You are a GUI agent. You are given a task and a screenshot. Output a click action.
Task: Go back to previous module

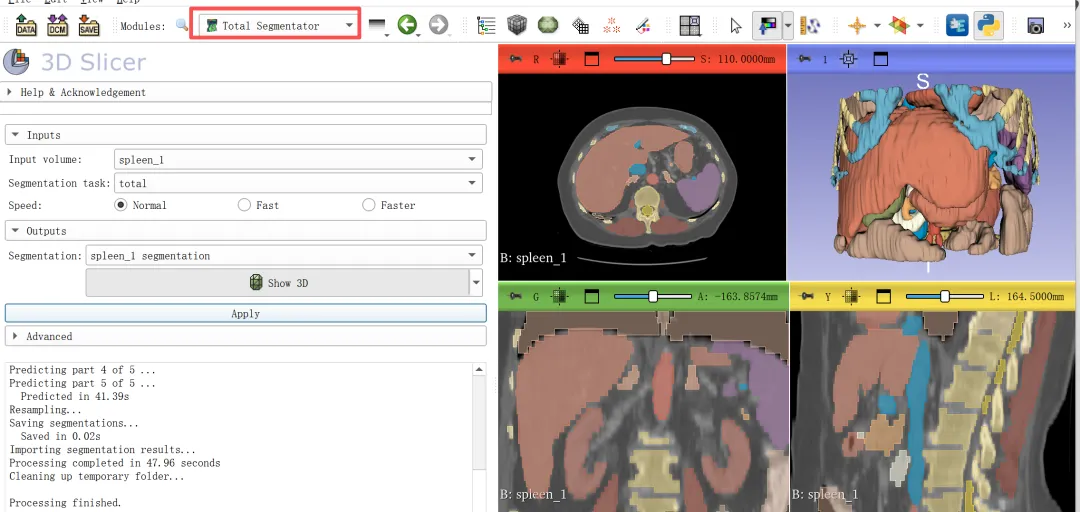pos(408,25)
